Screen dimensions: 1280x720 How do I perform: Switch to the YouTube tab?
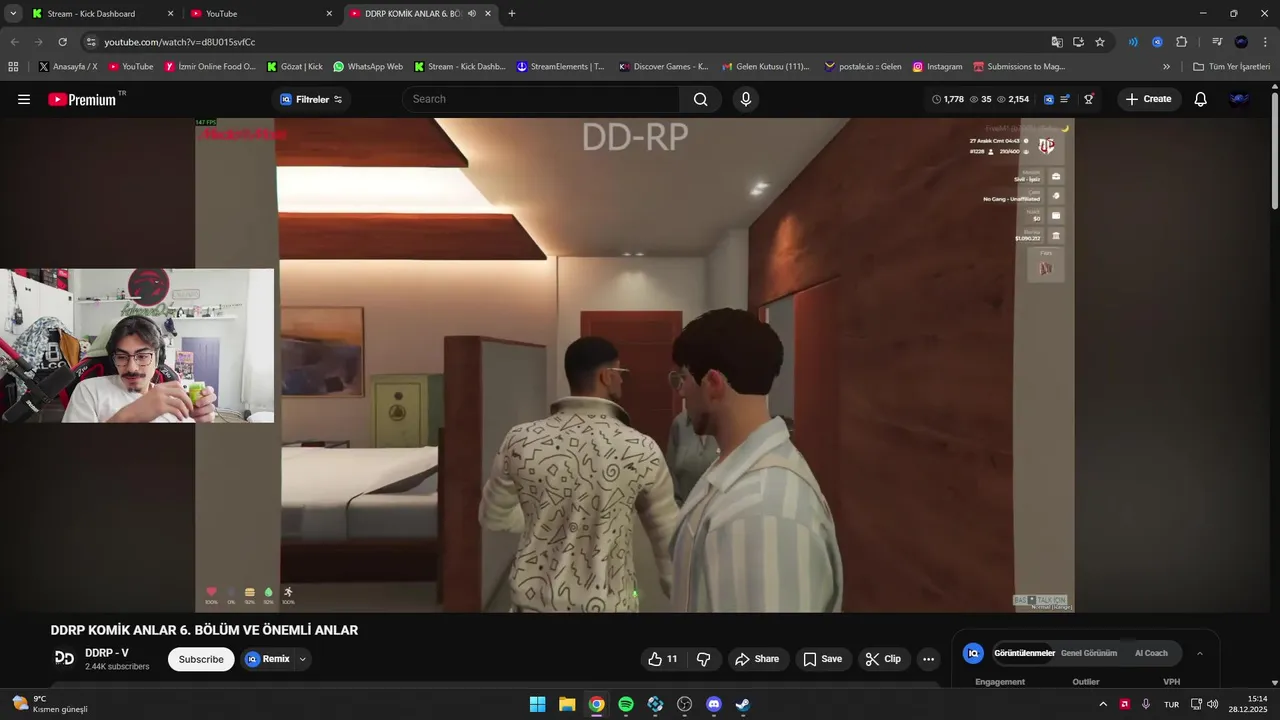tap(262, 14)
